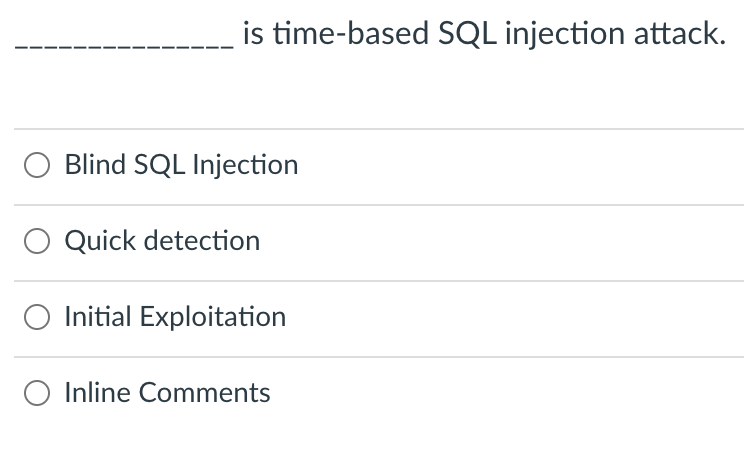Click the word 'Blind' in first option
This screenshot has width=744, height=454.
tap(95, 165)
